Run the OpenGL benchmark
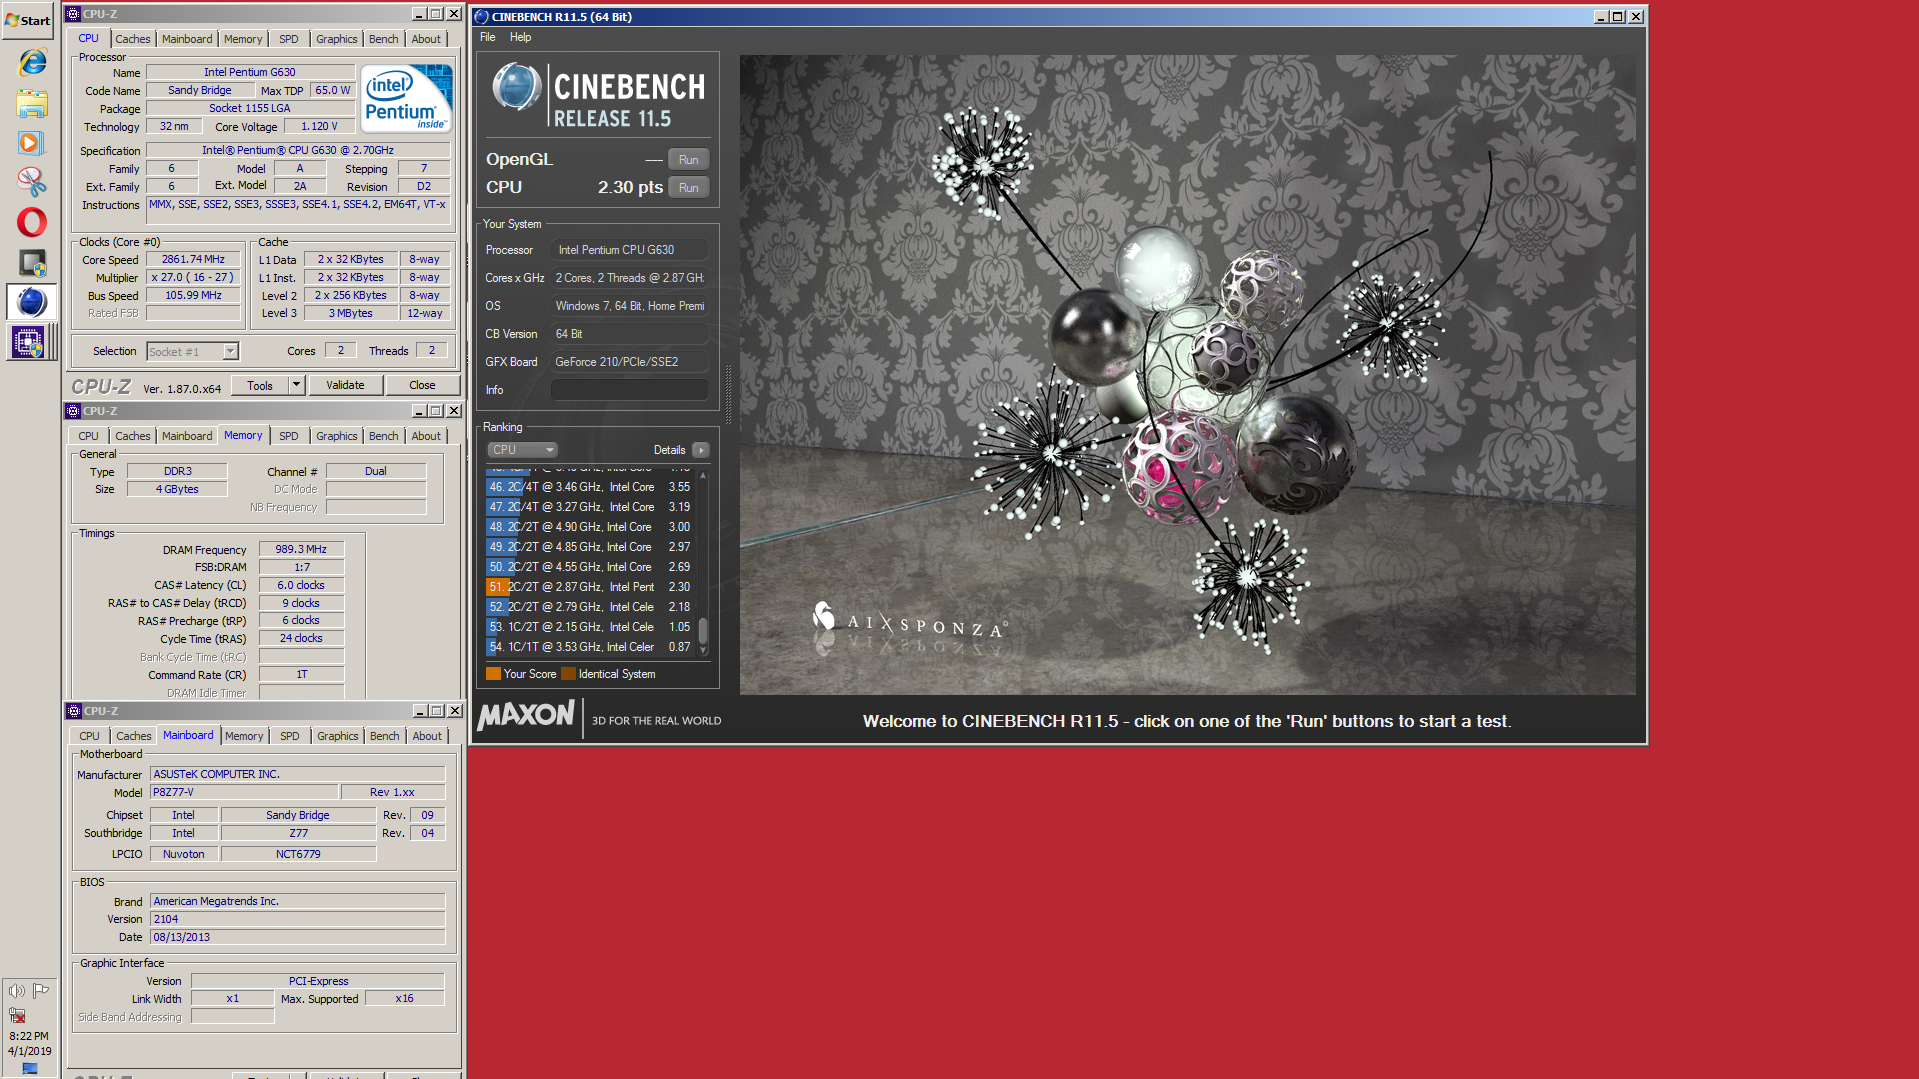The image size is (1919, 1079). [x=689, y=160]
